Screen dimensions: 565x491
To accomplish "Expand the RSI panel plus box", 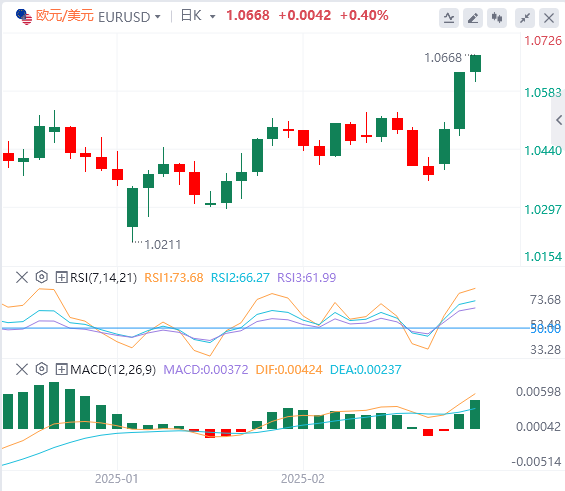I will 61,277.
